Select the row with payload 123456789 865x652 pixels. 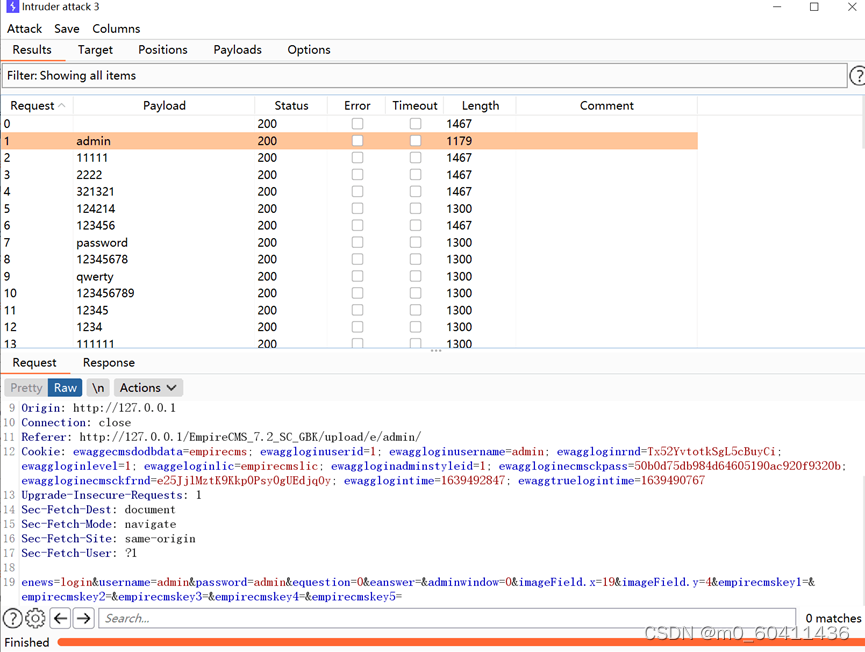point(349,293)
